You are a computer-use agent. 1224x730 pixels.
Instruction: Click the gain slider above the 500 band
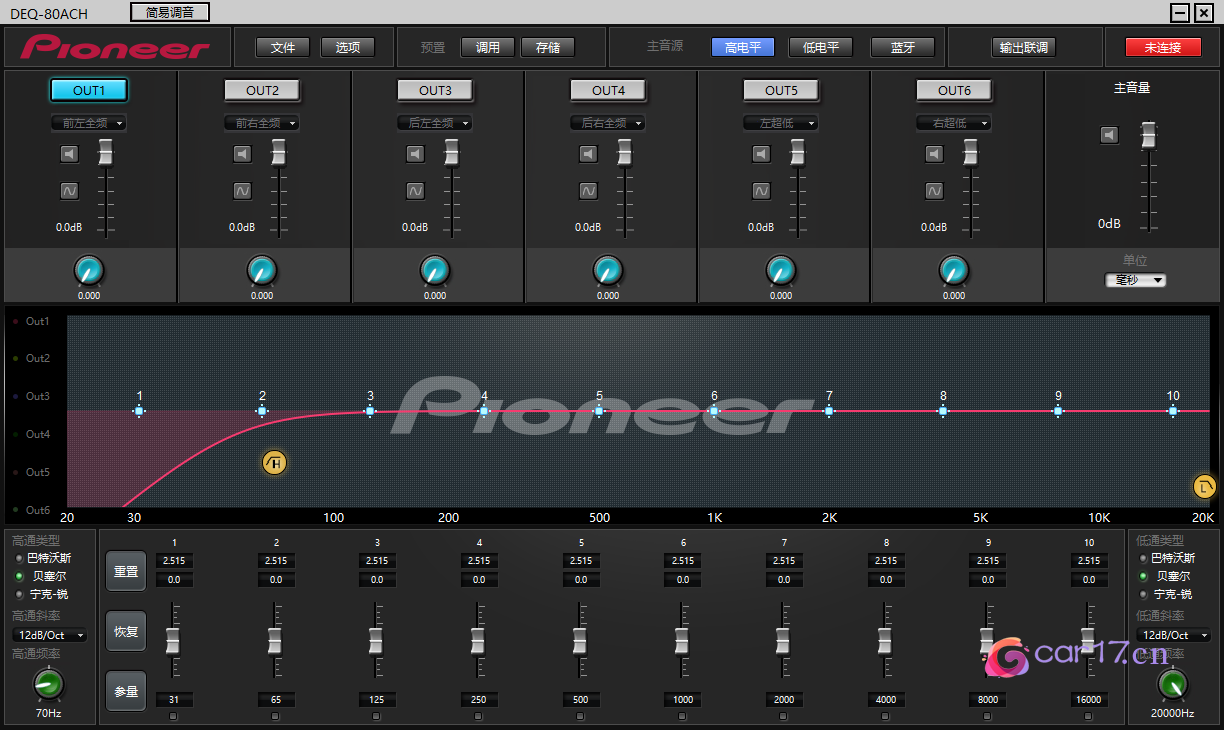point(580,639)
